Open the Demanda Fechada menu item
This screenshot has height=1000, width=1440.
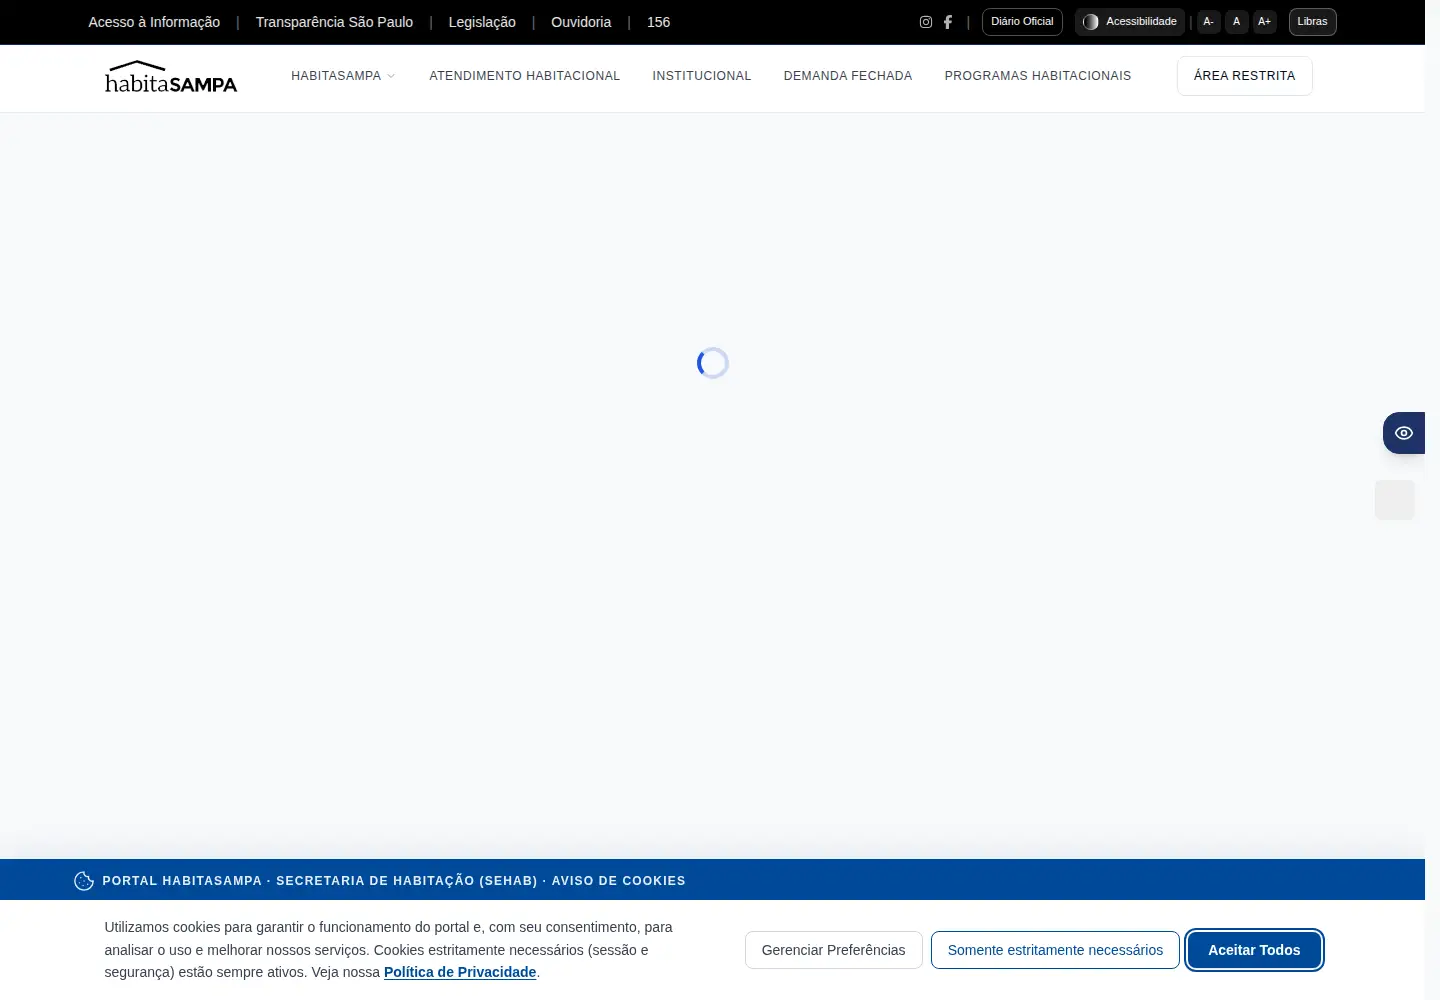(848, 76)
